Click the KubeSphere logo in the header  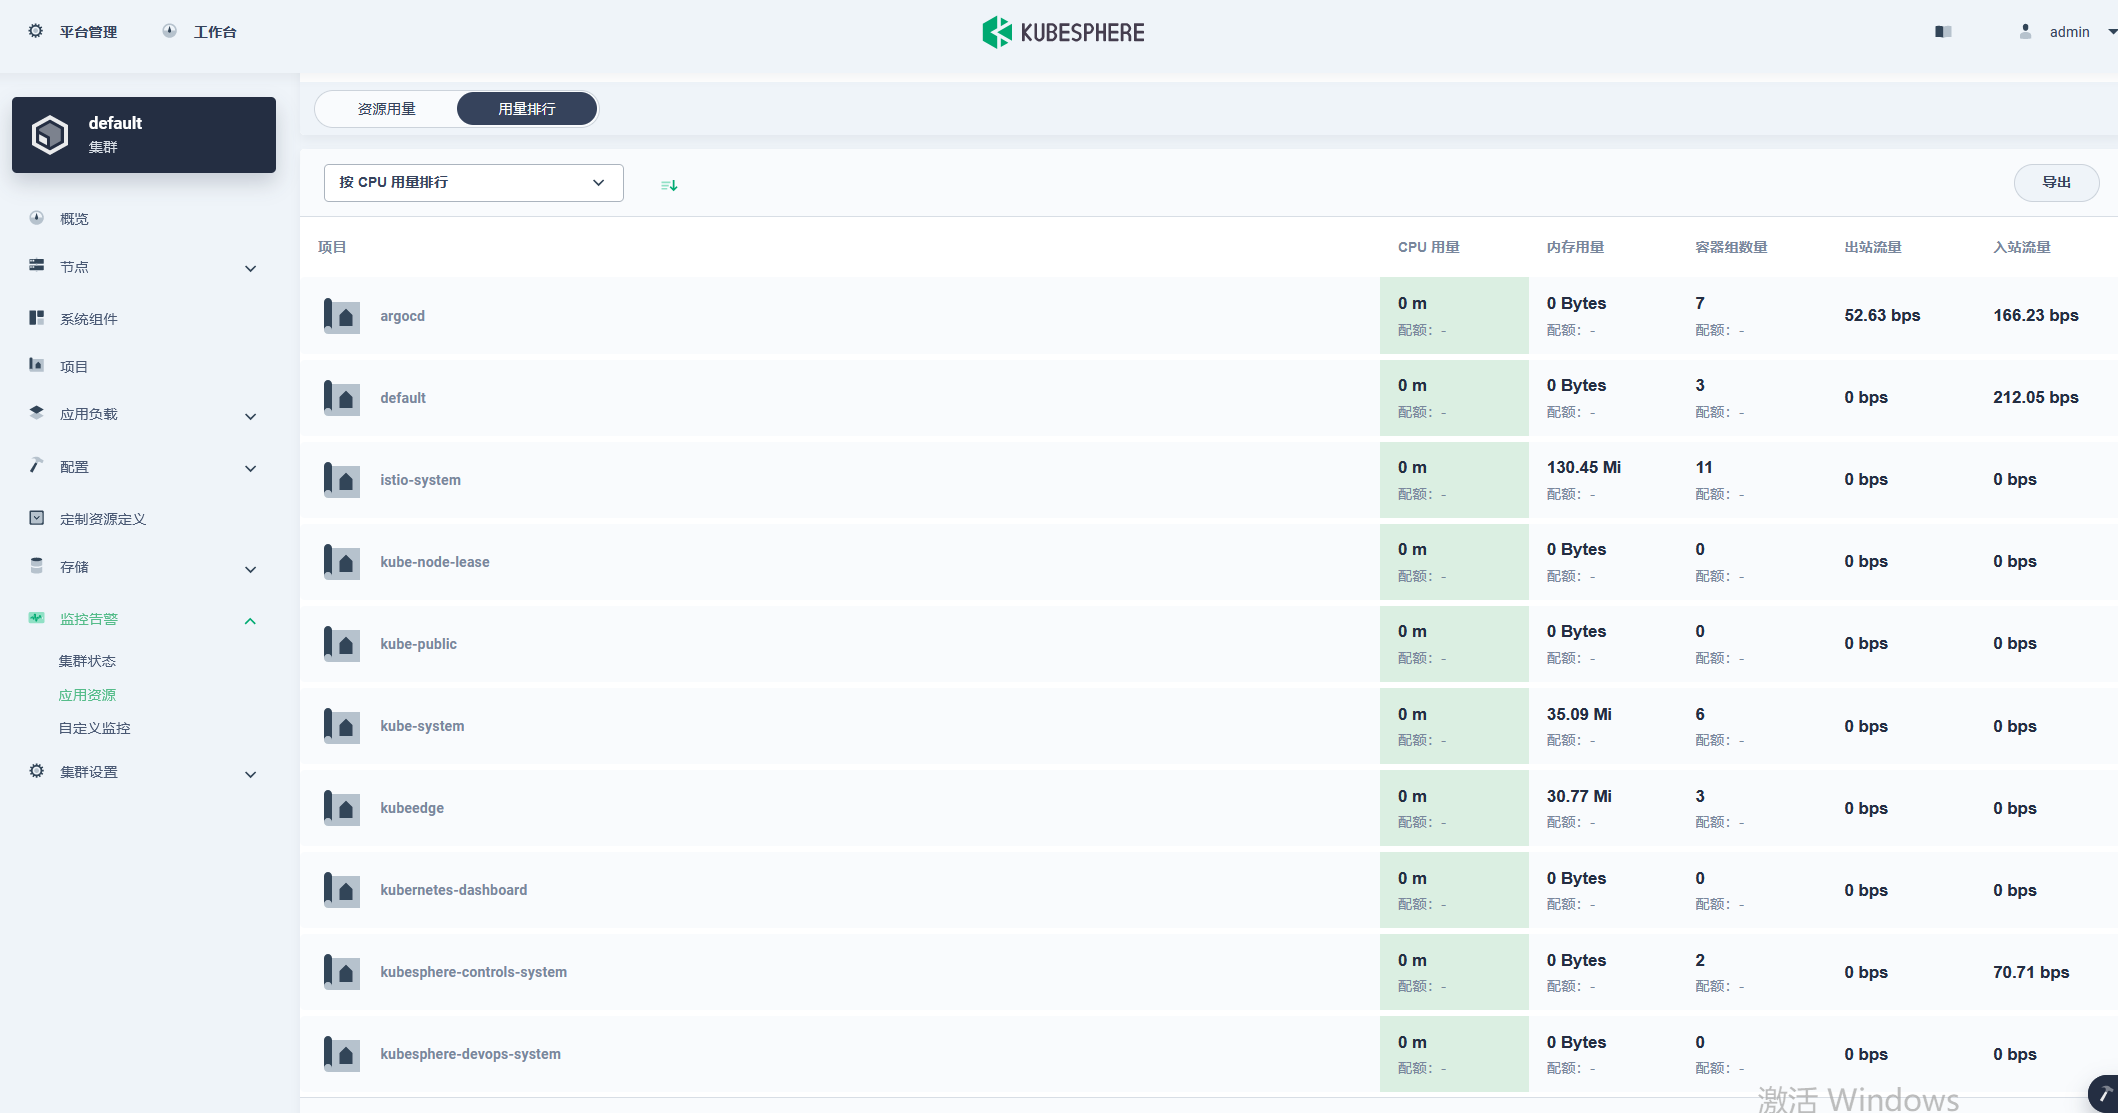(x=1062, y=31)
